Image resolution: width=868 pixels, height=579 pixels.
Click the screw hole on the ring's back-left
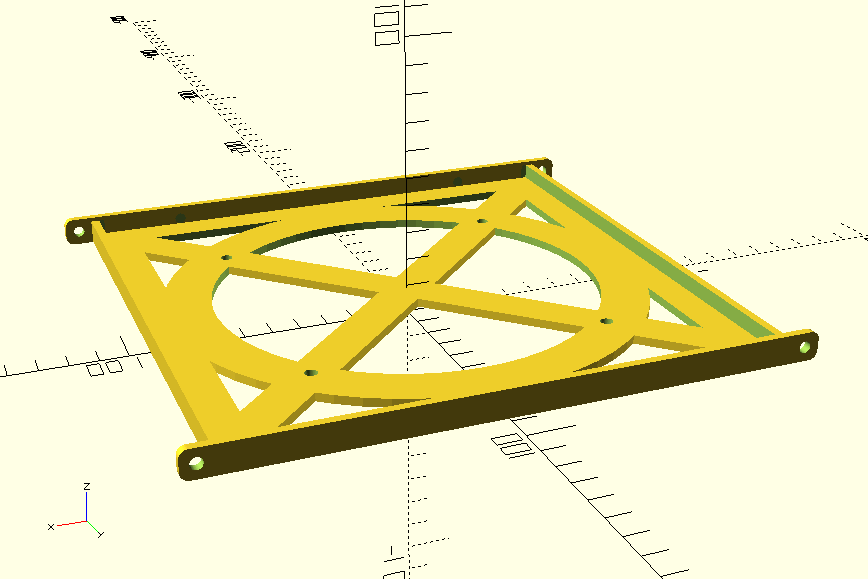coord(226,257)
